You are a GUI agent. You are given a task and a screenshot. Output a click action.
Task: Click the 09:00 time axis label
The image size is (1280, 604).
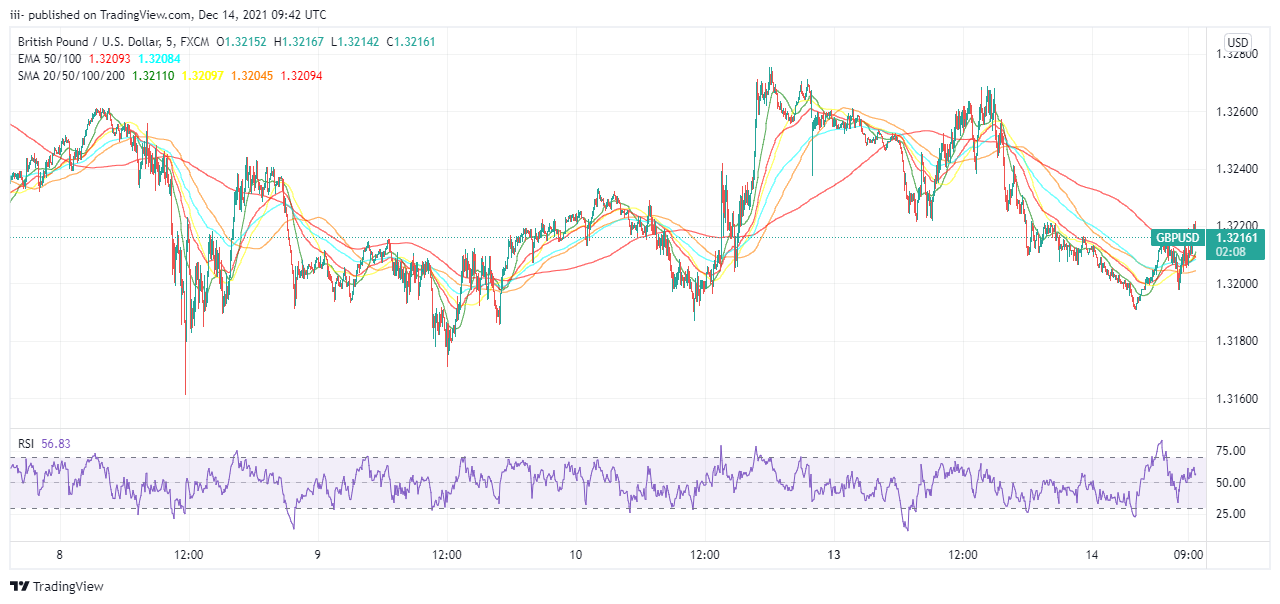1188,555
